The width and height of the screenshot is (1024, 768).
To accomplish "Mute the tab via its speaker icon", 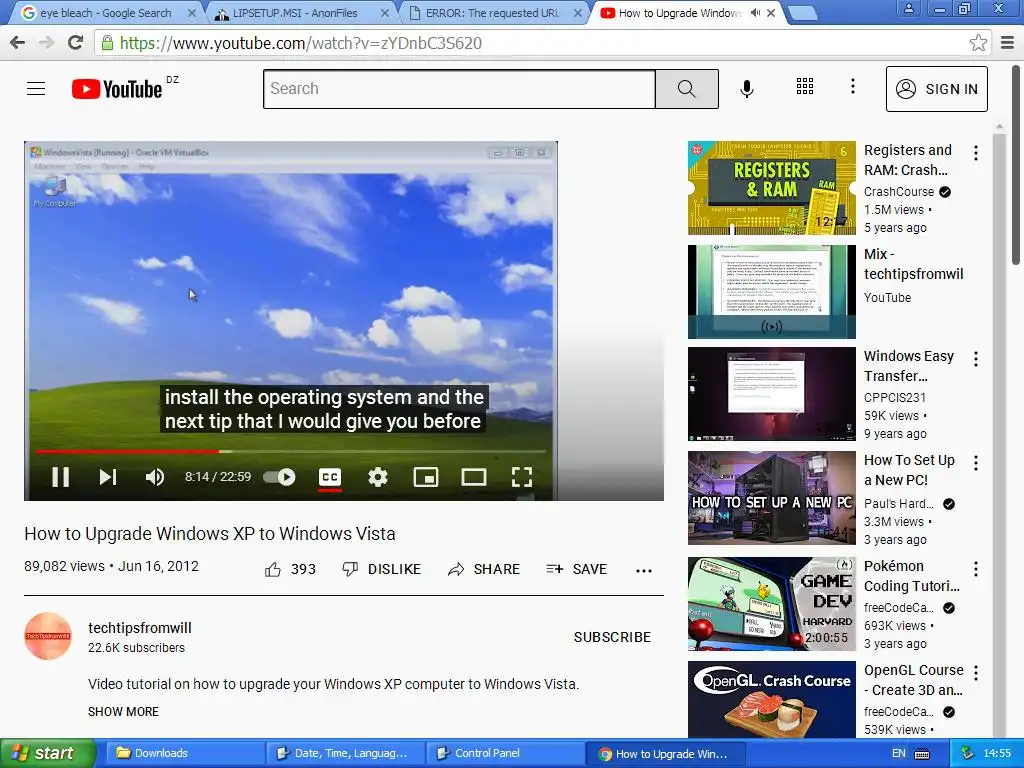I will tap(756, 12).
